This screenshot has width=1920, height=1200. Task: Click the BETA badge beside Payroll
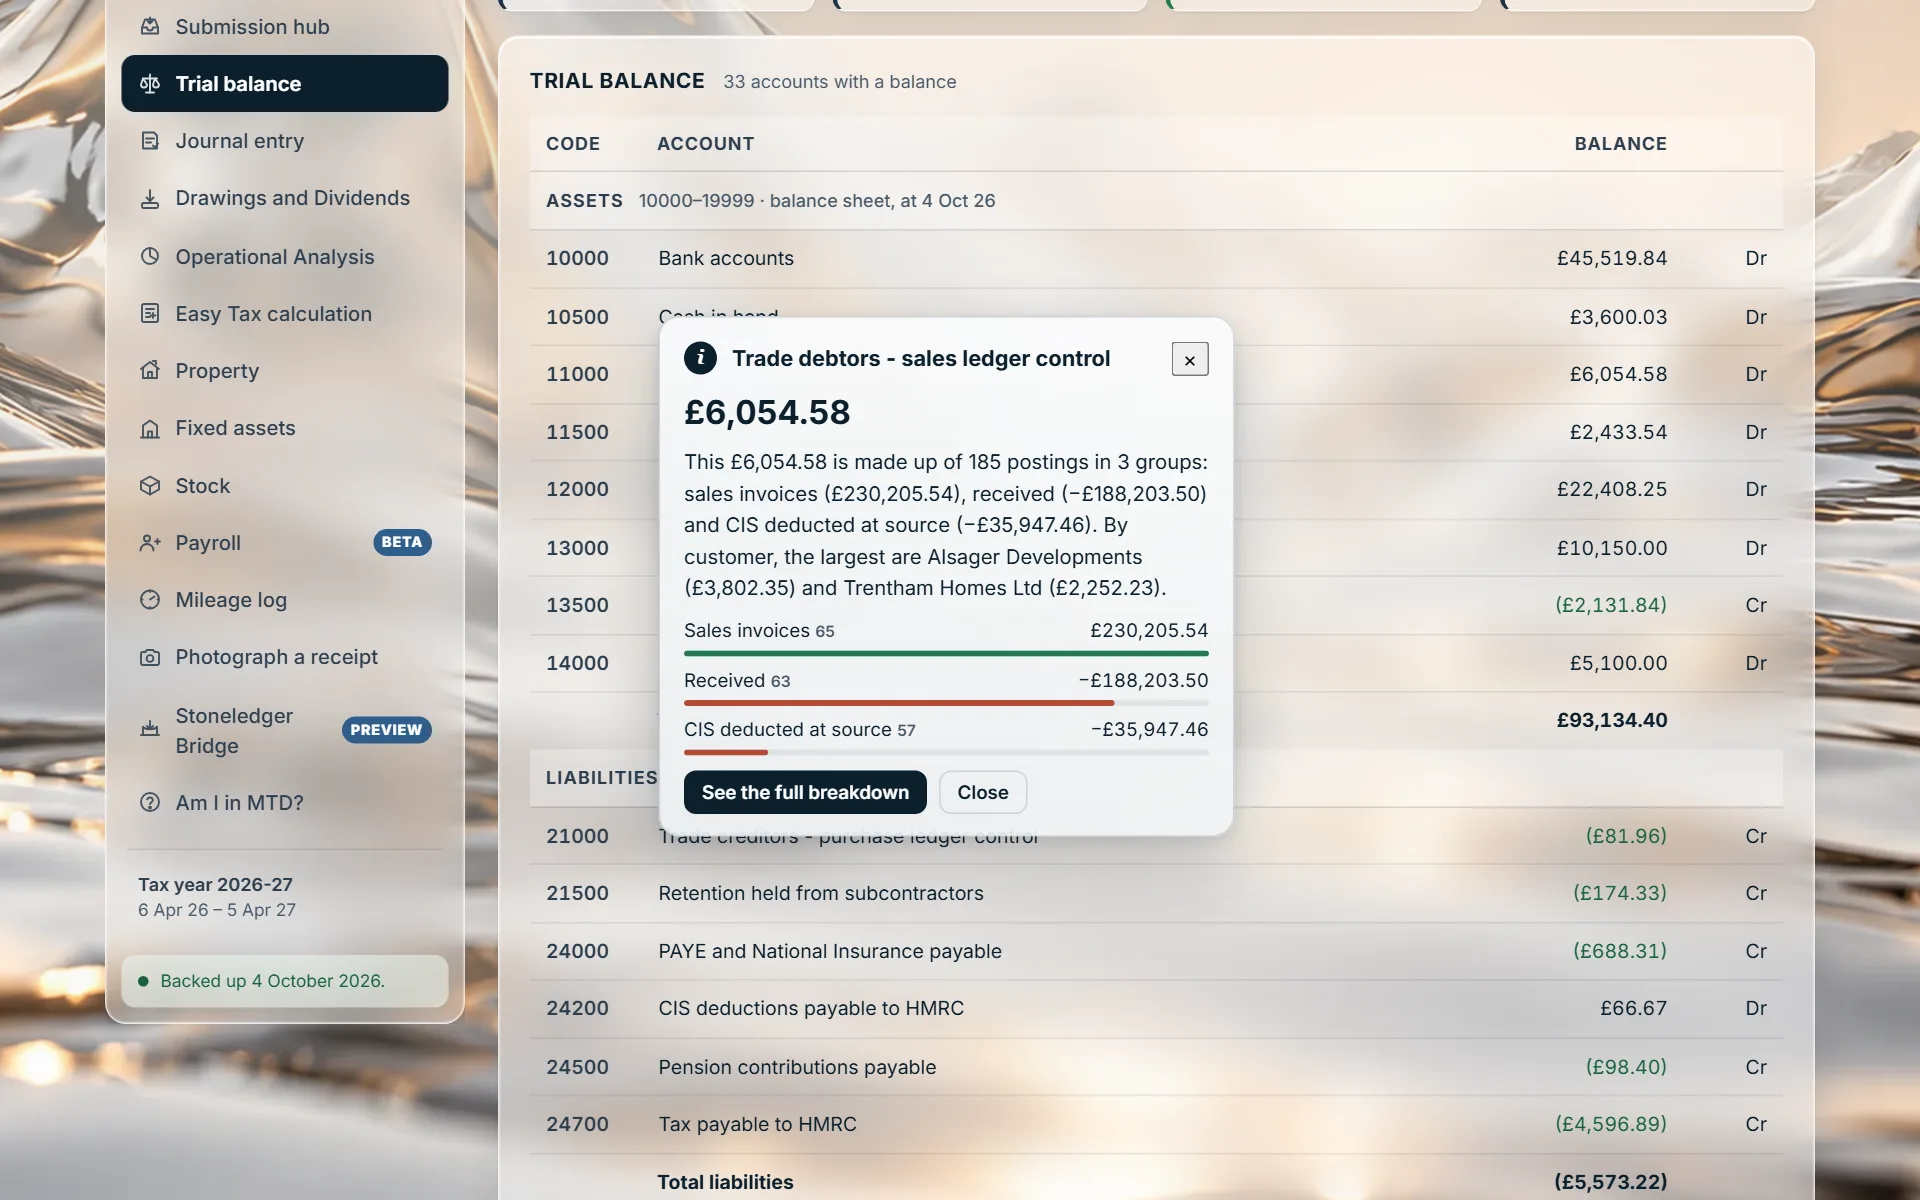[x=402, y=542]
